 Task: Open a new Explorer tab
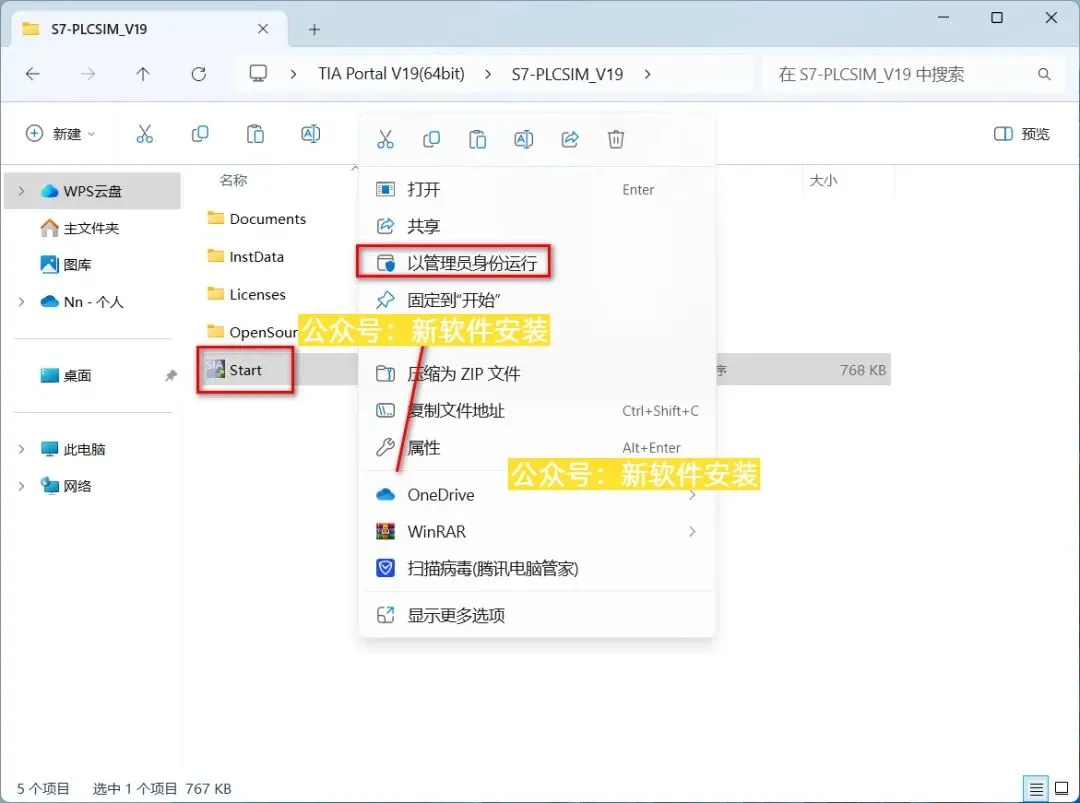coord(314,30)
